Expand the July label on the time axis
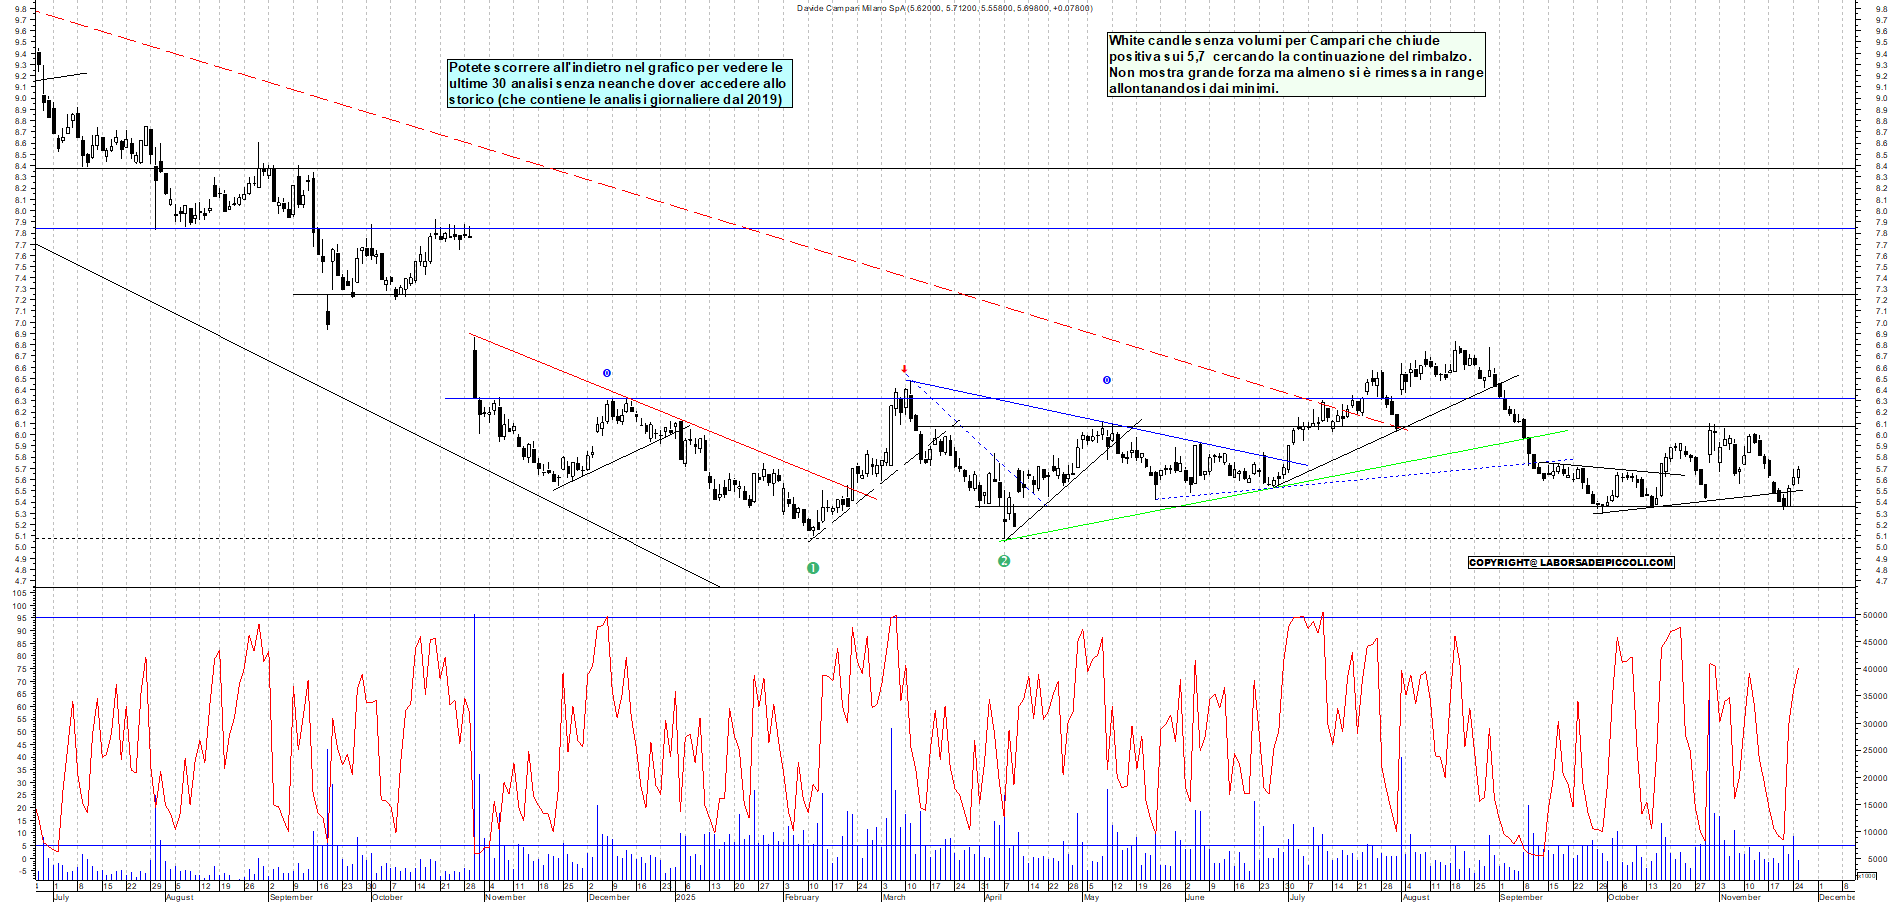1890x902 pixels. (60, 898)
